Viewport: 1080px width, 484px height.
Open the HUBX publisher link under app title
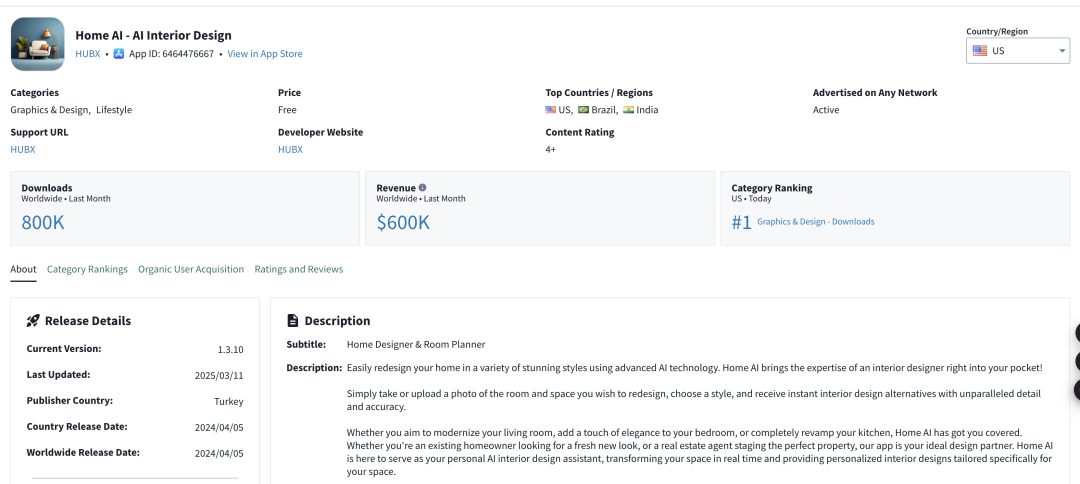coord(87,54)
